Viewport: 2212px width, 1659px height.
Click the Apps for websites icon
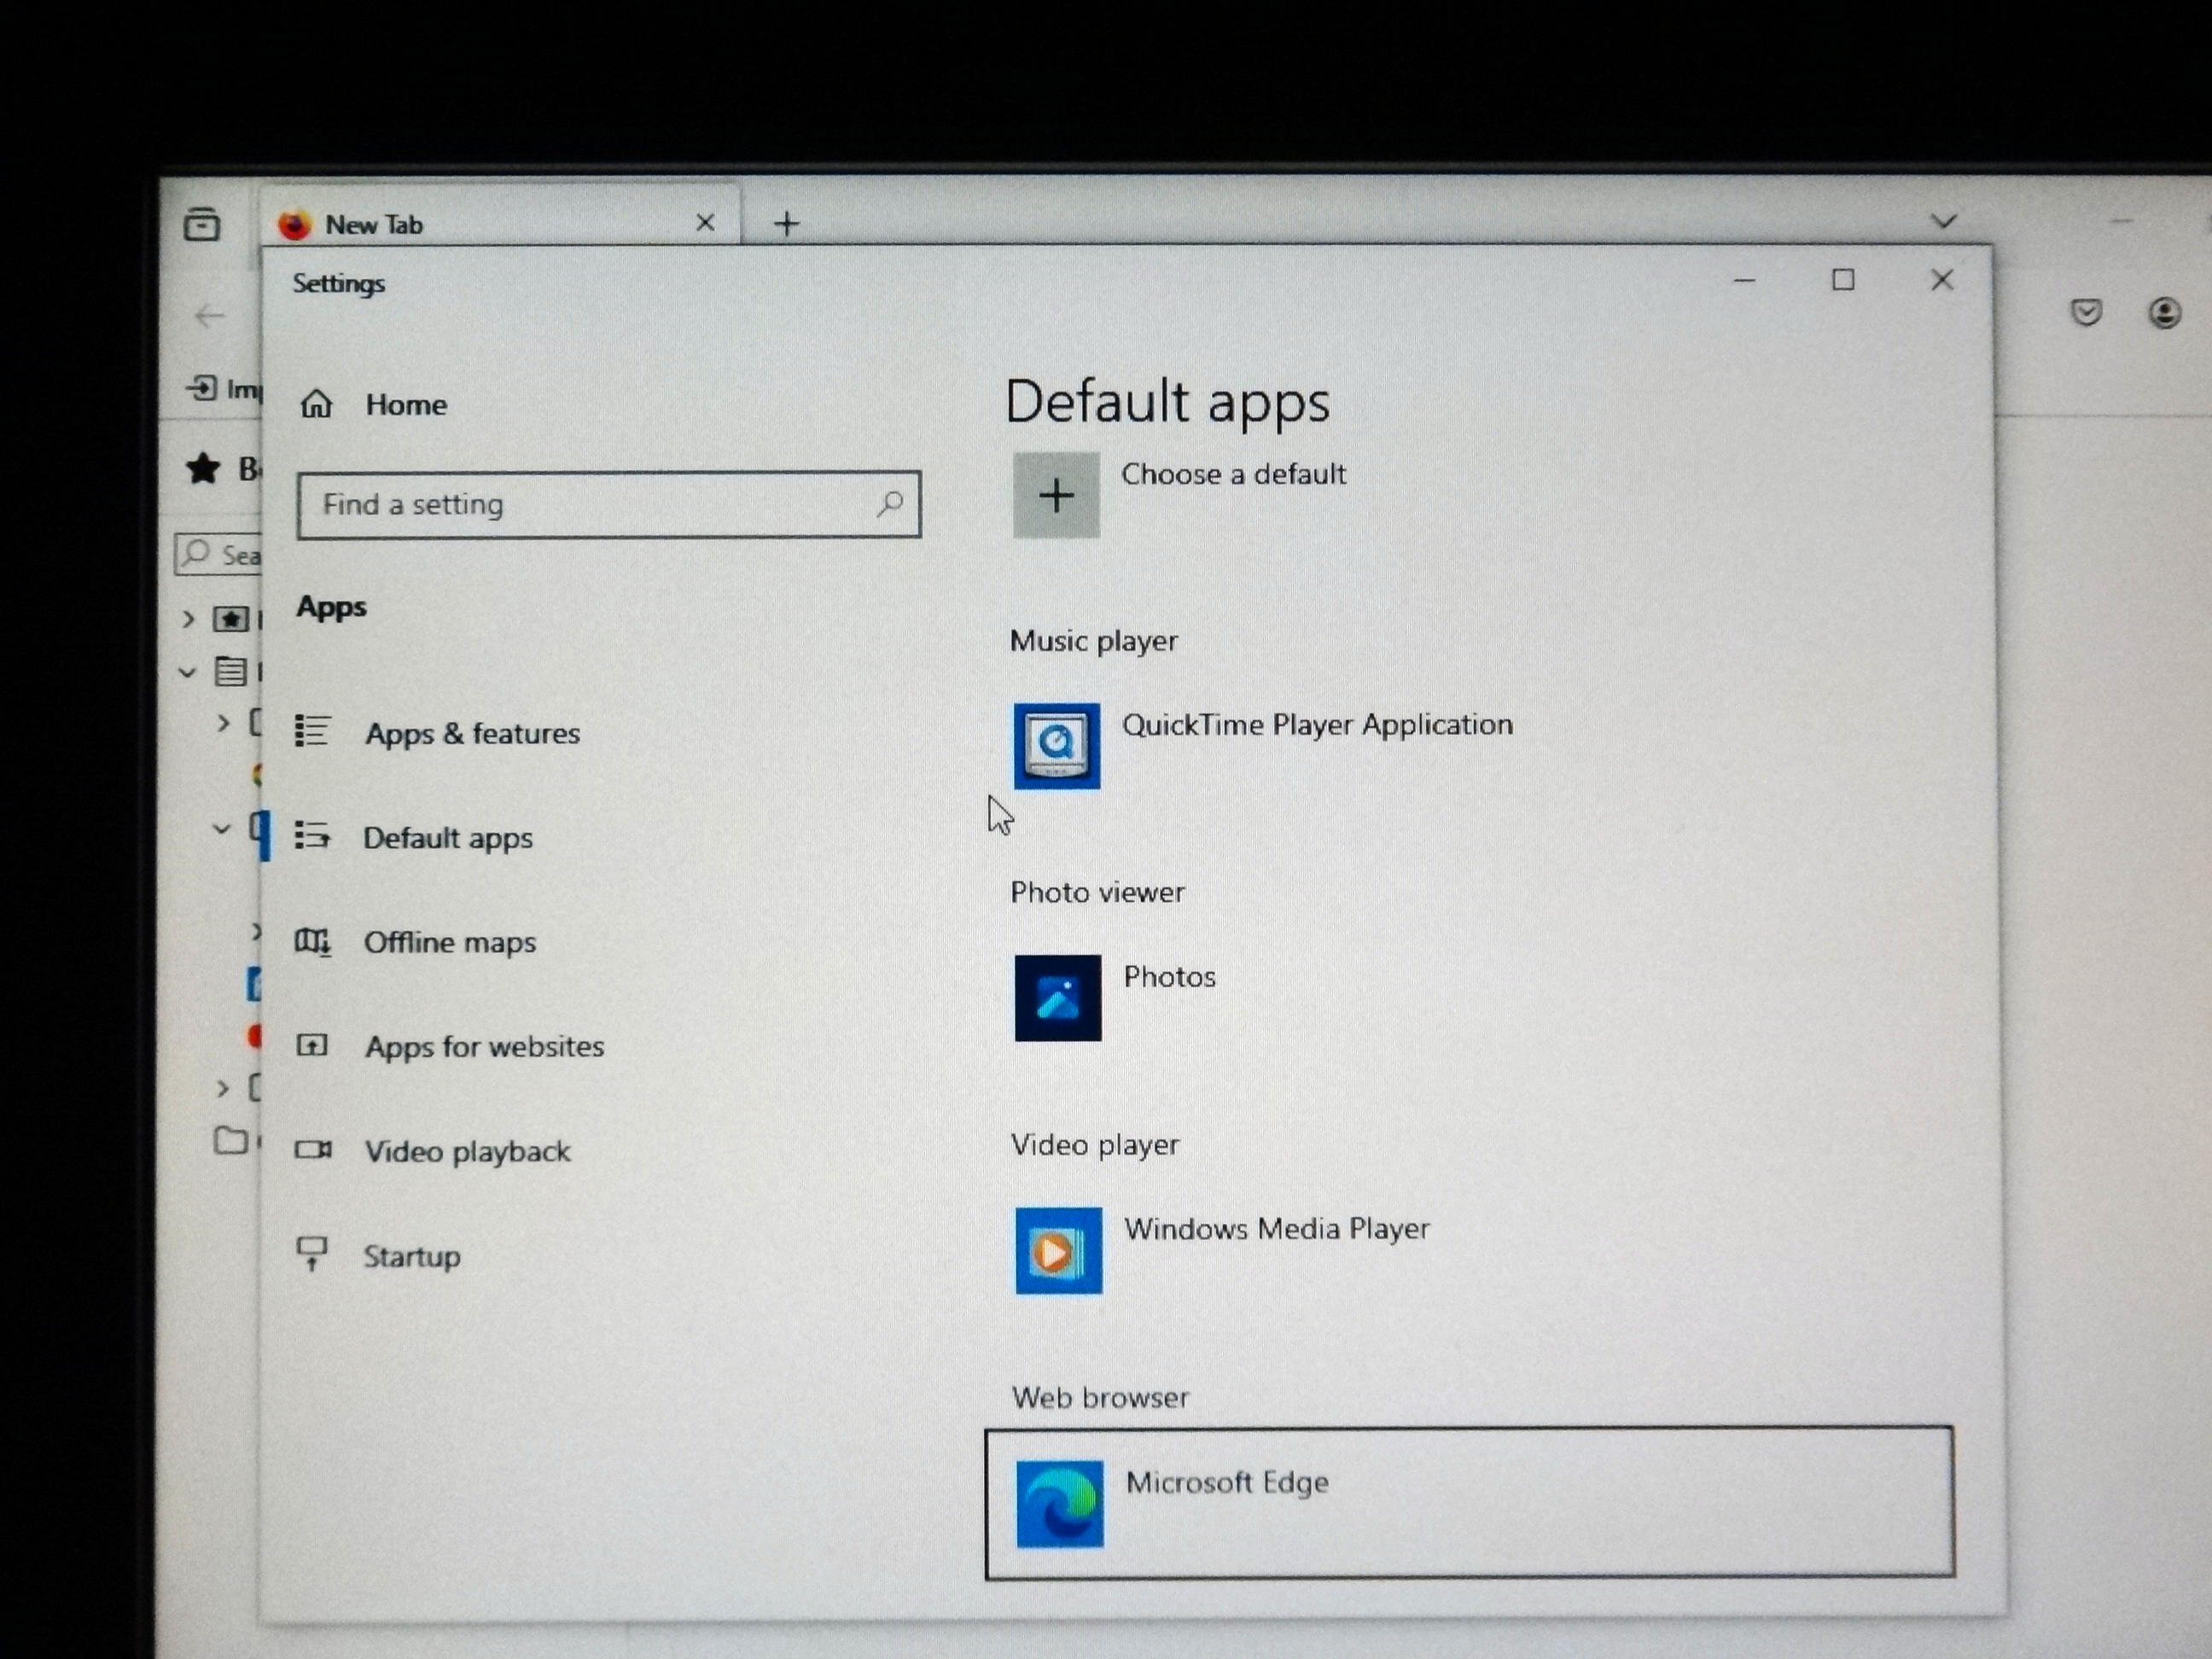(x=312, y=1045)
